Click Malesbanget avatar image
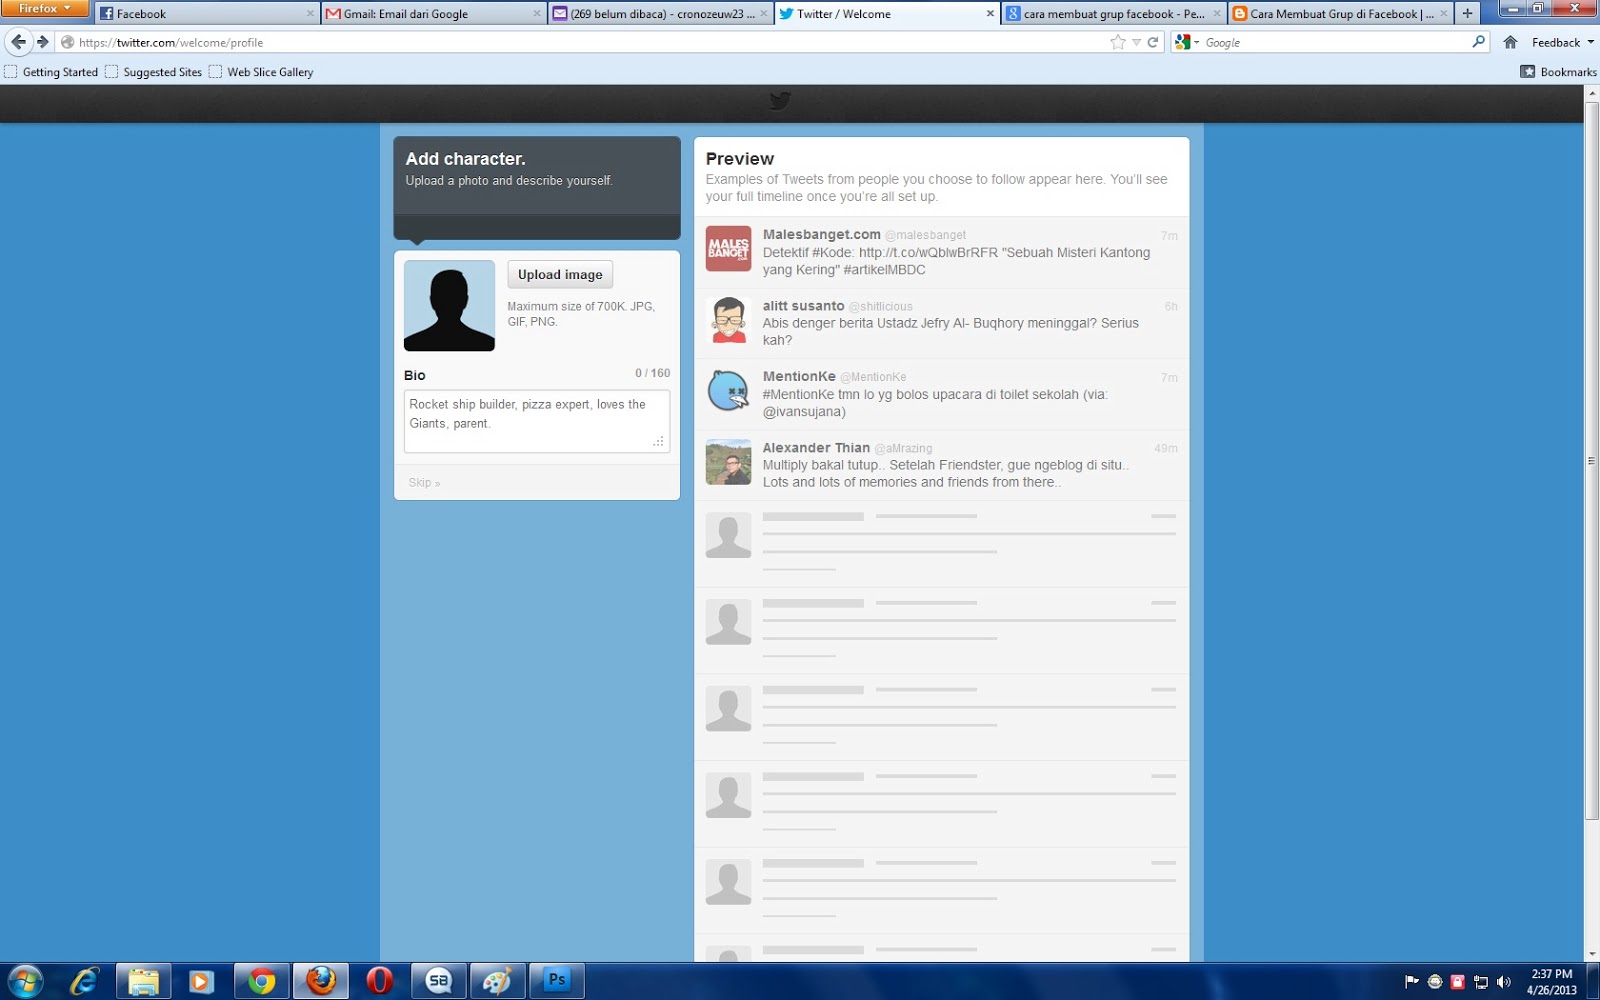 (728, 249)
